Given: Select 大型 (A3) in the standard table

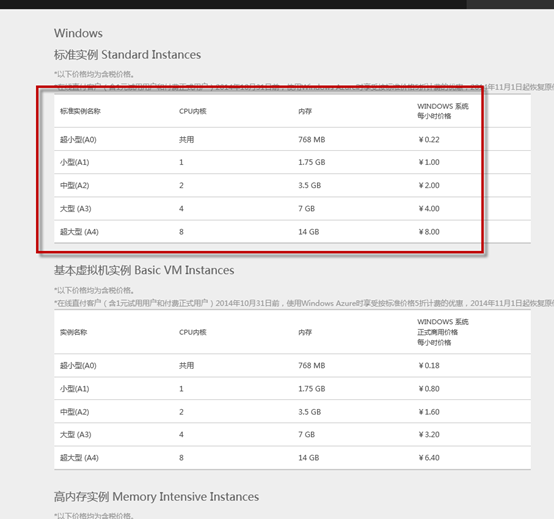Looking at the screenshot, I should click(x=76, y=208).
